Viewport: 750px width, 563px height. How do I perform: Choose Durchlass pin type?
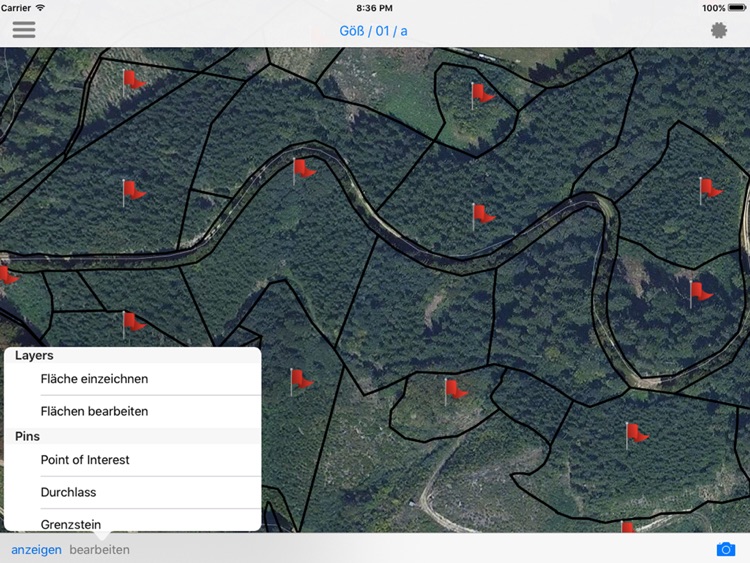(x=132, y=492)
